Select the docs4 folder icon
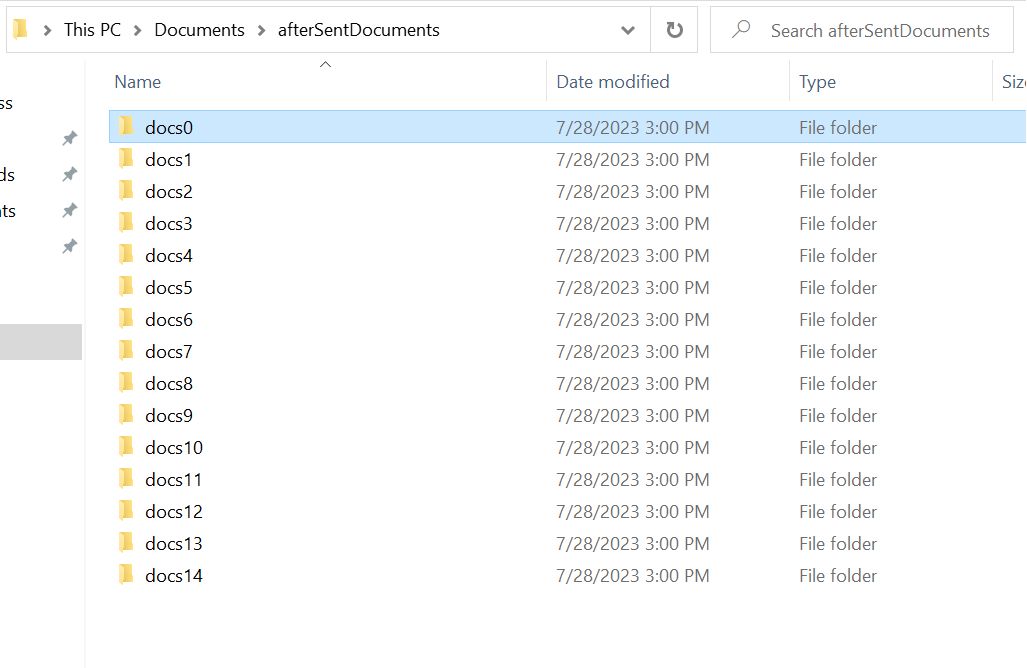Viewport: 1027px width, 668px height. click(126, 254)
